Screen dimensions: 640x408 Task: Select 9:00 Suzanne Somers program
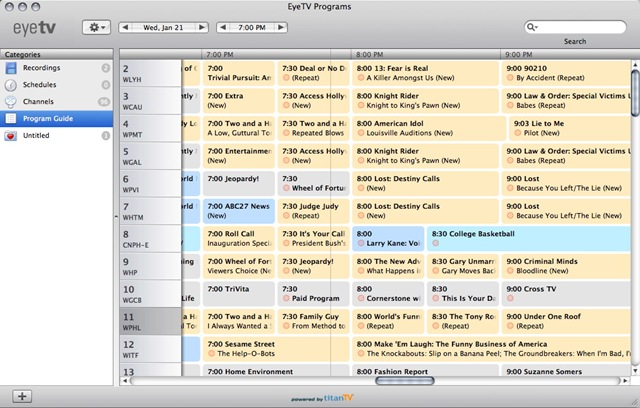tap(567, 370)
